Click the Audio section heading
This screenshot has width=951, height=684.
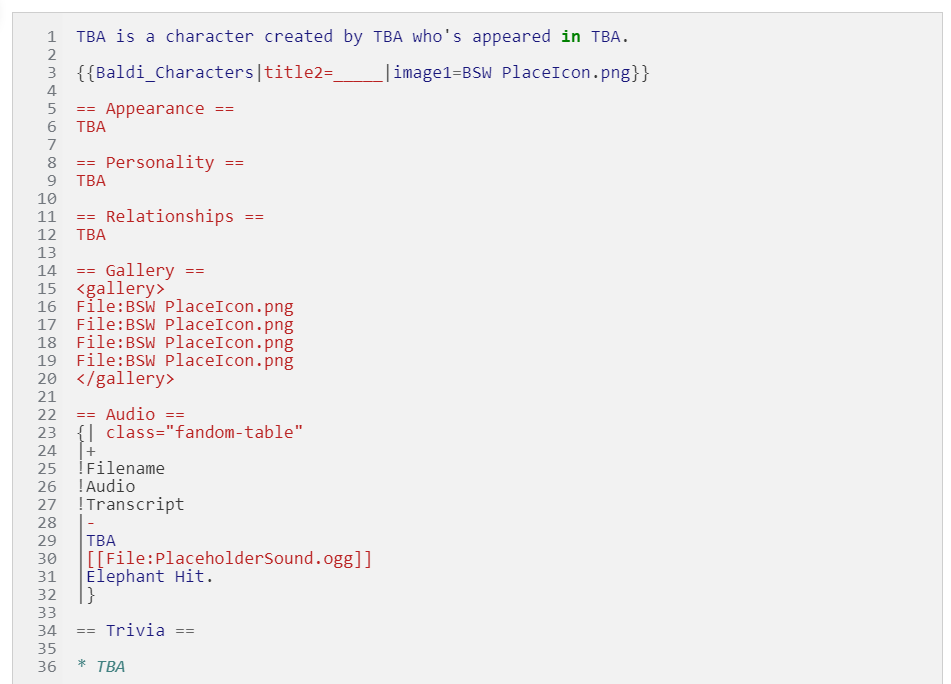coord(130,415)
